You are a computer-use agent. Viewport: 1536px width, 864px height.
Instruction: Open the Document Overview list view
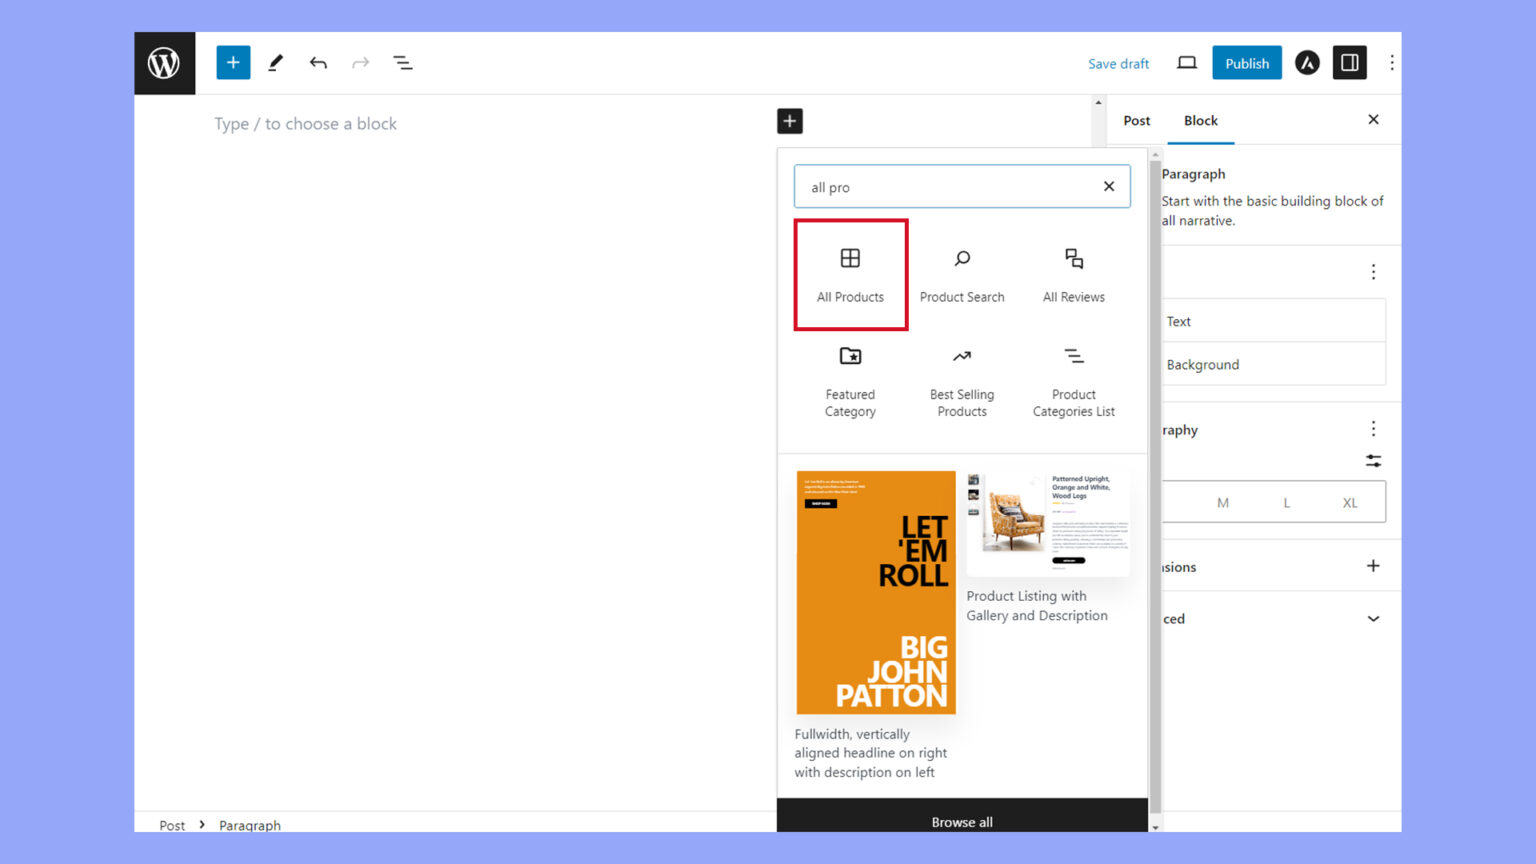pos(403,62)
